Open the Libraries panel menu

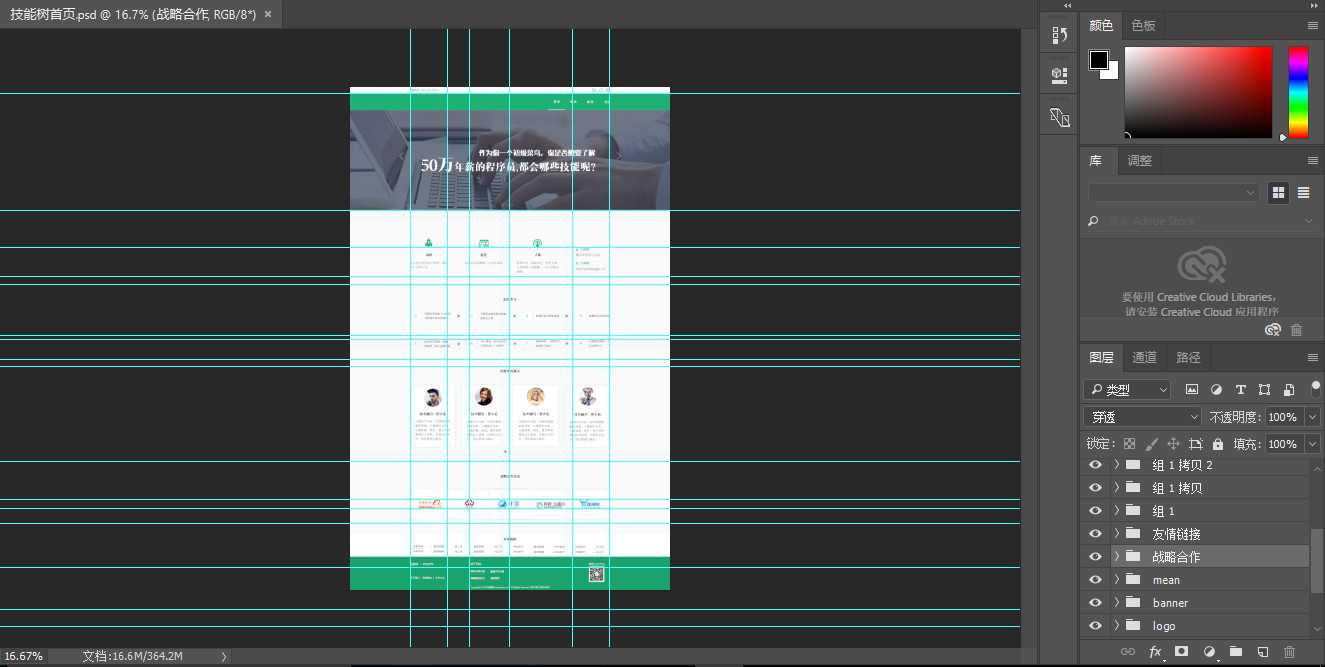(1312, 160)
